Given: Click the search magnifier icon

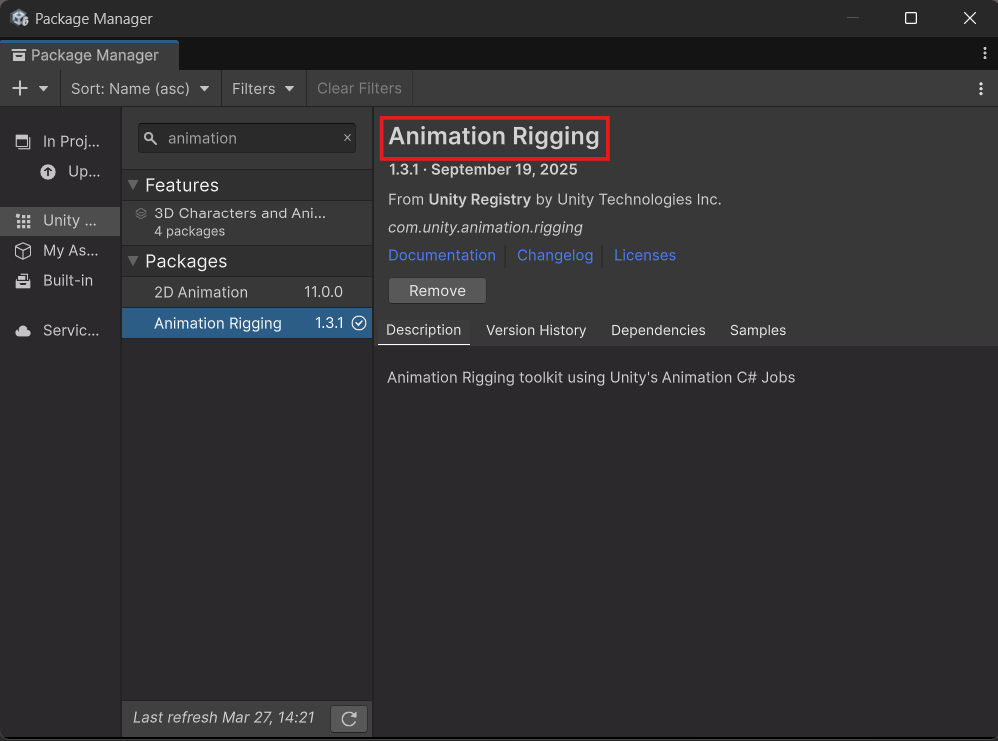Looking at the screenshot, I should [x=150, y=138].
